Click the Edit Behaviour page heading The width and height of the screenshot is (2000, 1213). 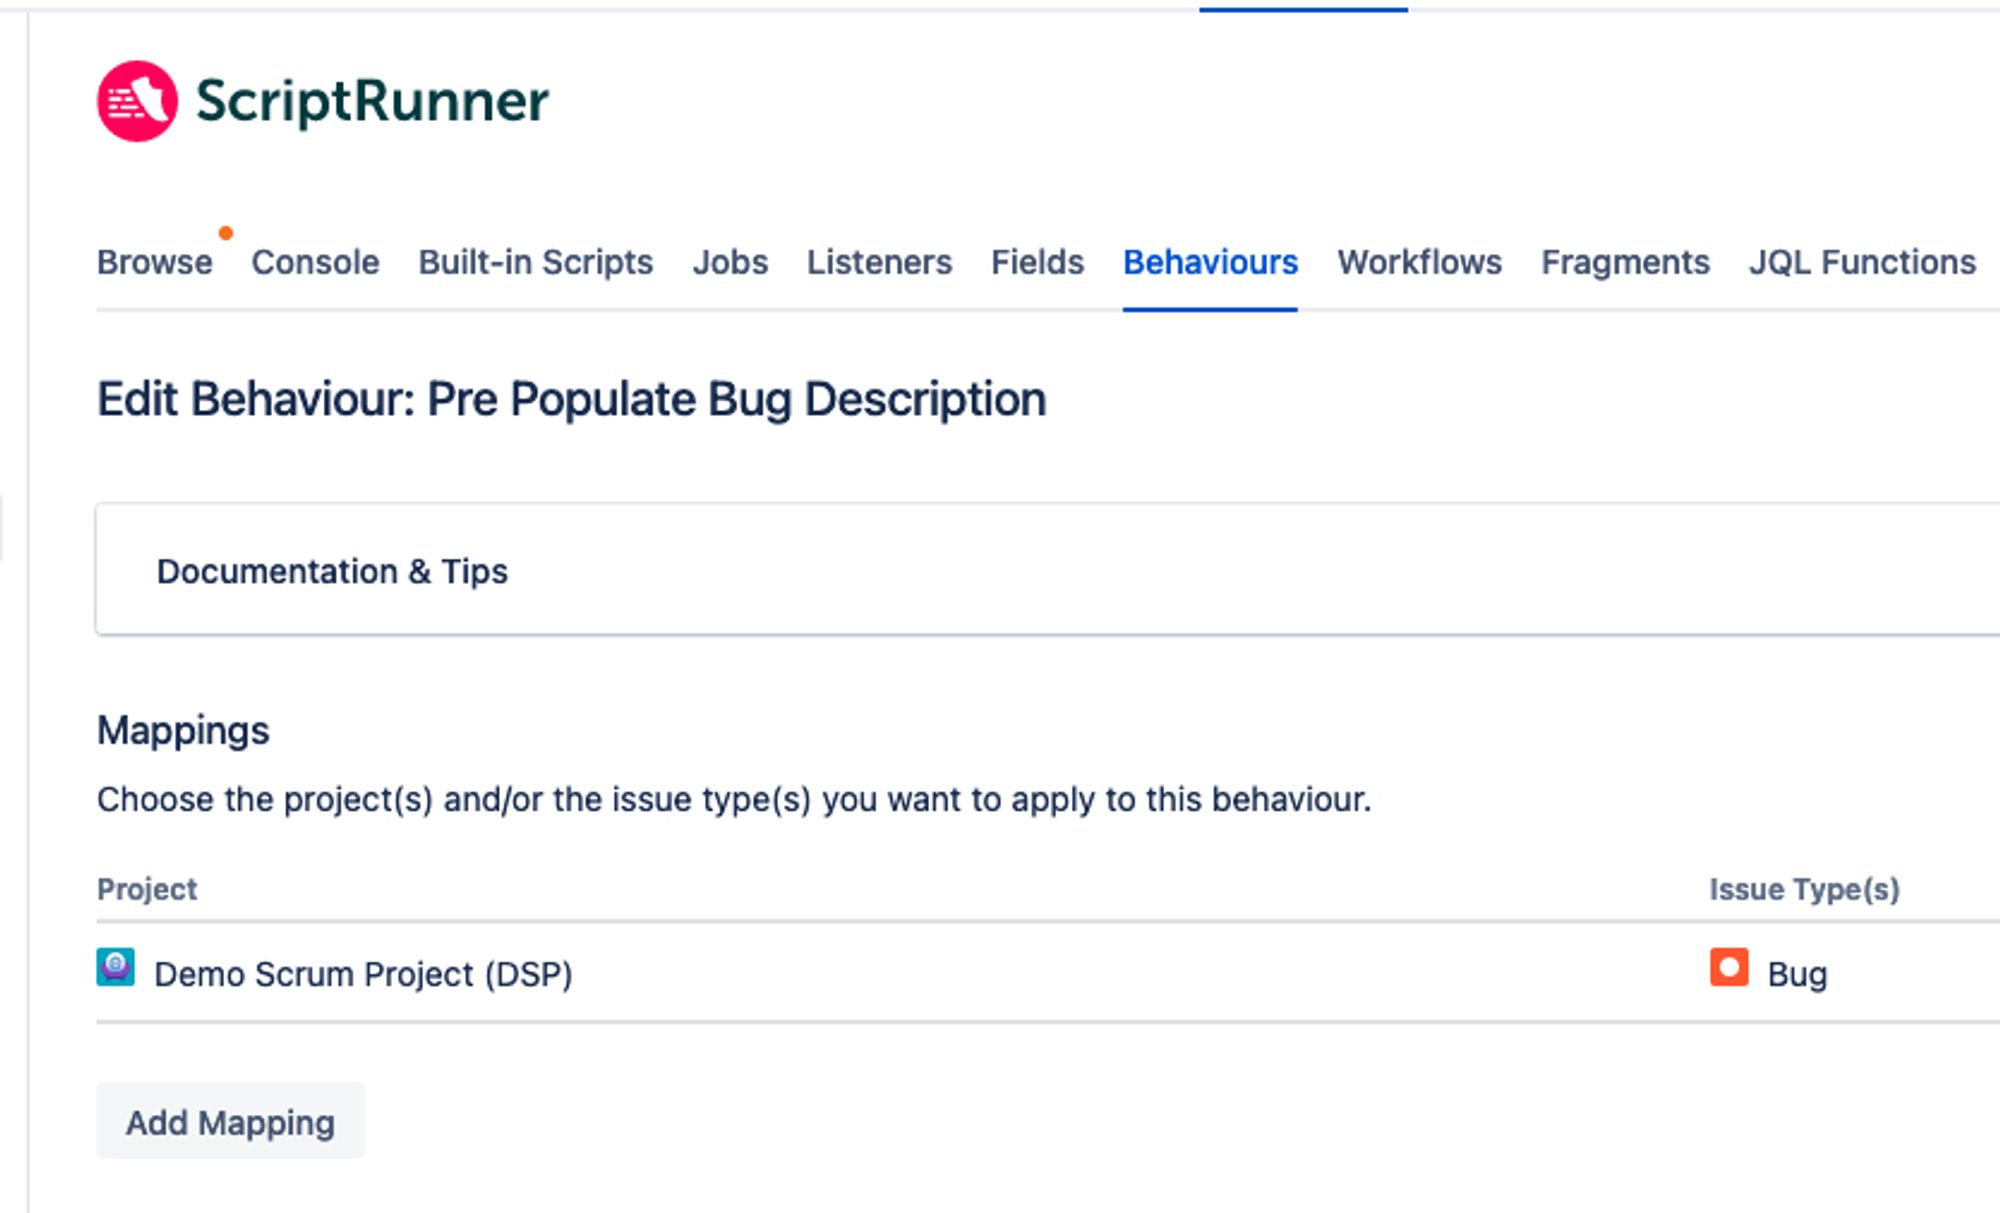tap(571, 399)
